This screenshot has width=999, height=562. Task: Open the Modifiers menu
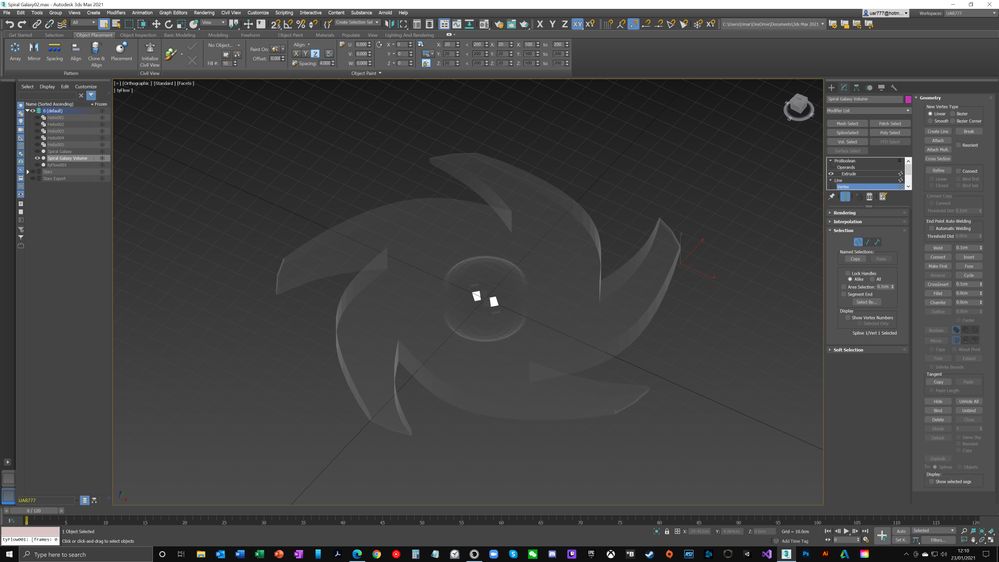[x=116, y=13]
